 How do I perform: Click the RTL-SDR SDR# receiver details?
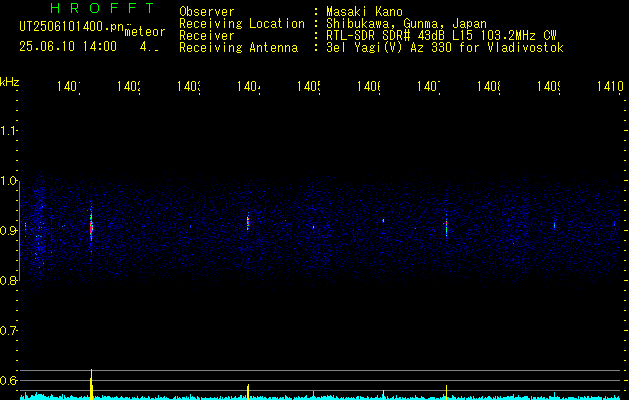click(x=441, y=36)
